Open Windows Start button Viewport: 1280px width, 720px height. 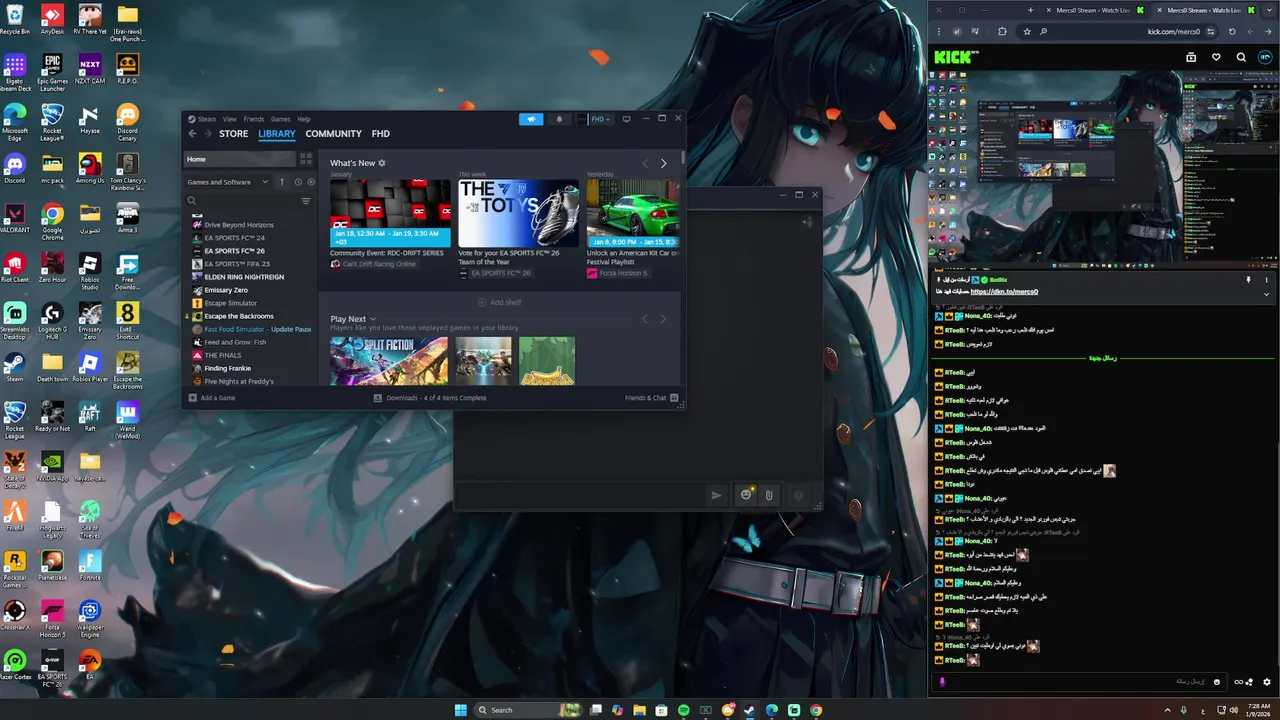click(460, 710)
